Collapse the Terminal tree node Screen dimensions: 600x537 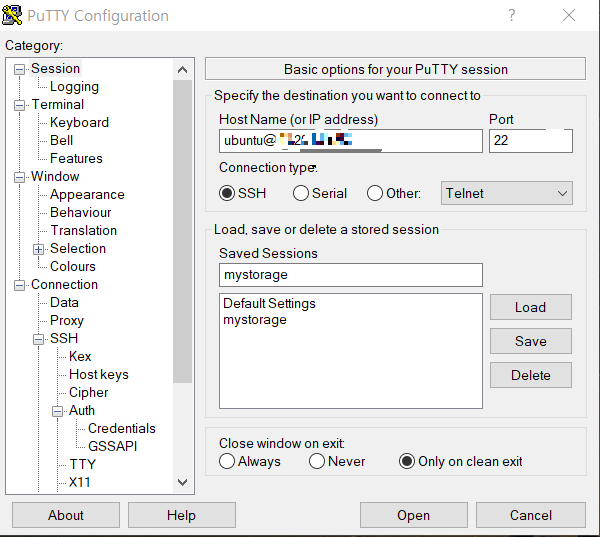click(19, 105)
